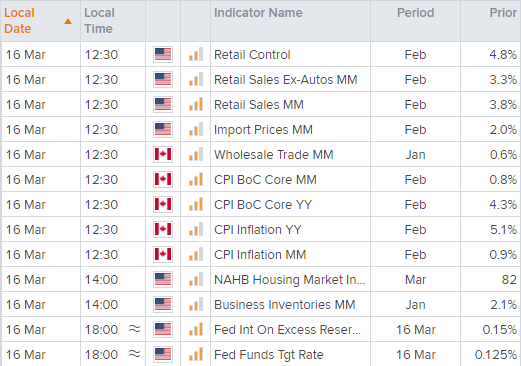Click importance bars icon for Fed Funds Tgt Rate

[x=196, y=354]
